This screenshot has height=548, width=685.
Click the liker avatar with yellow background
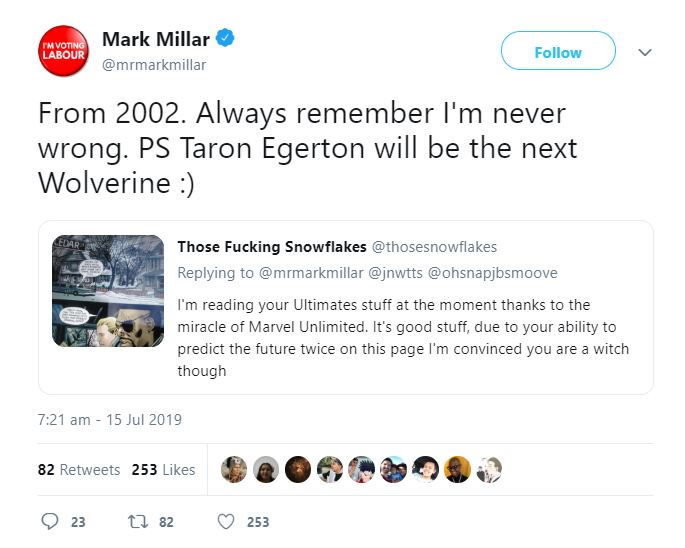point(457,469)
